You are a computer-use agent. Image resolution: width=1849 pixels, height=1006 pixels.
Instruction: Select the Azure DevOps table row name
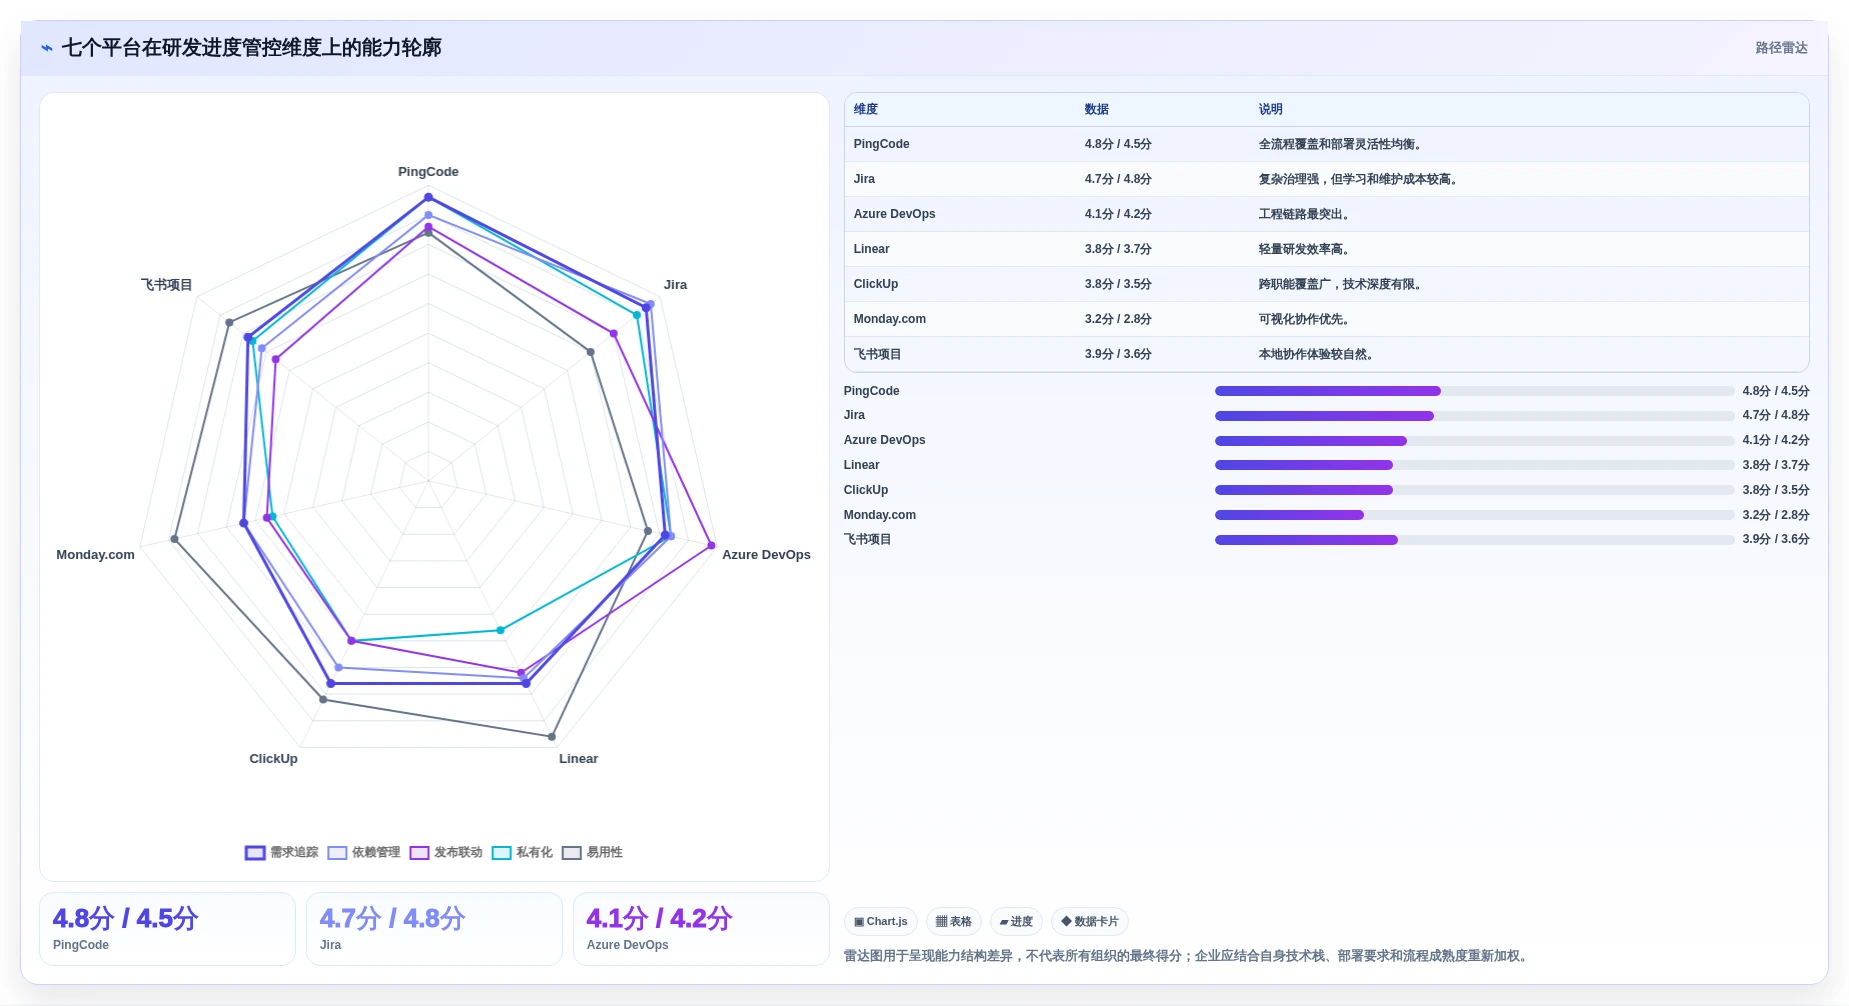894,214
